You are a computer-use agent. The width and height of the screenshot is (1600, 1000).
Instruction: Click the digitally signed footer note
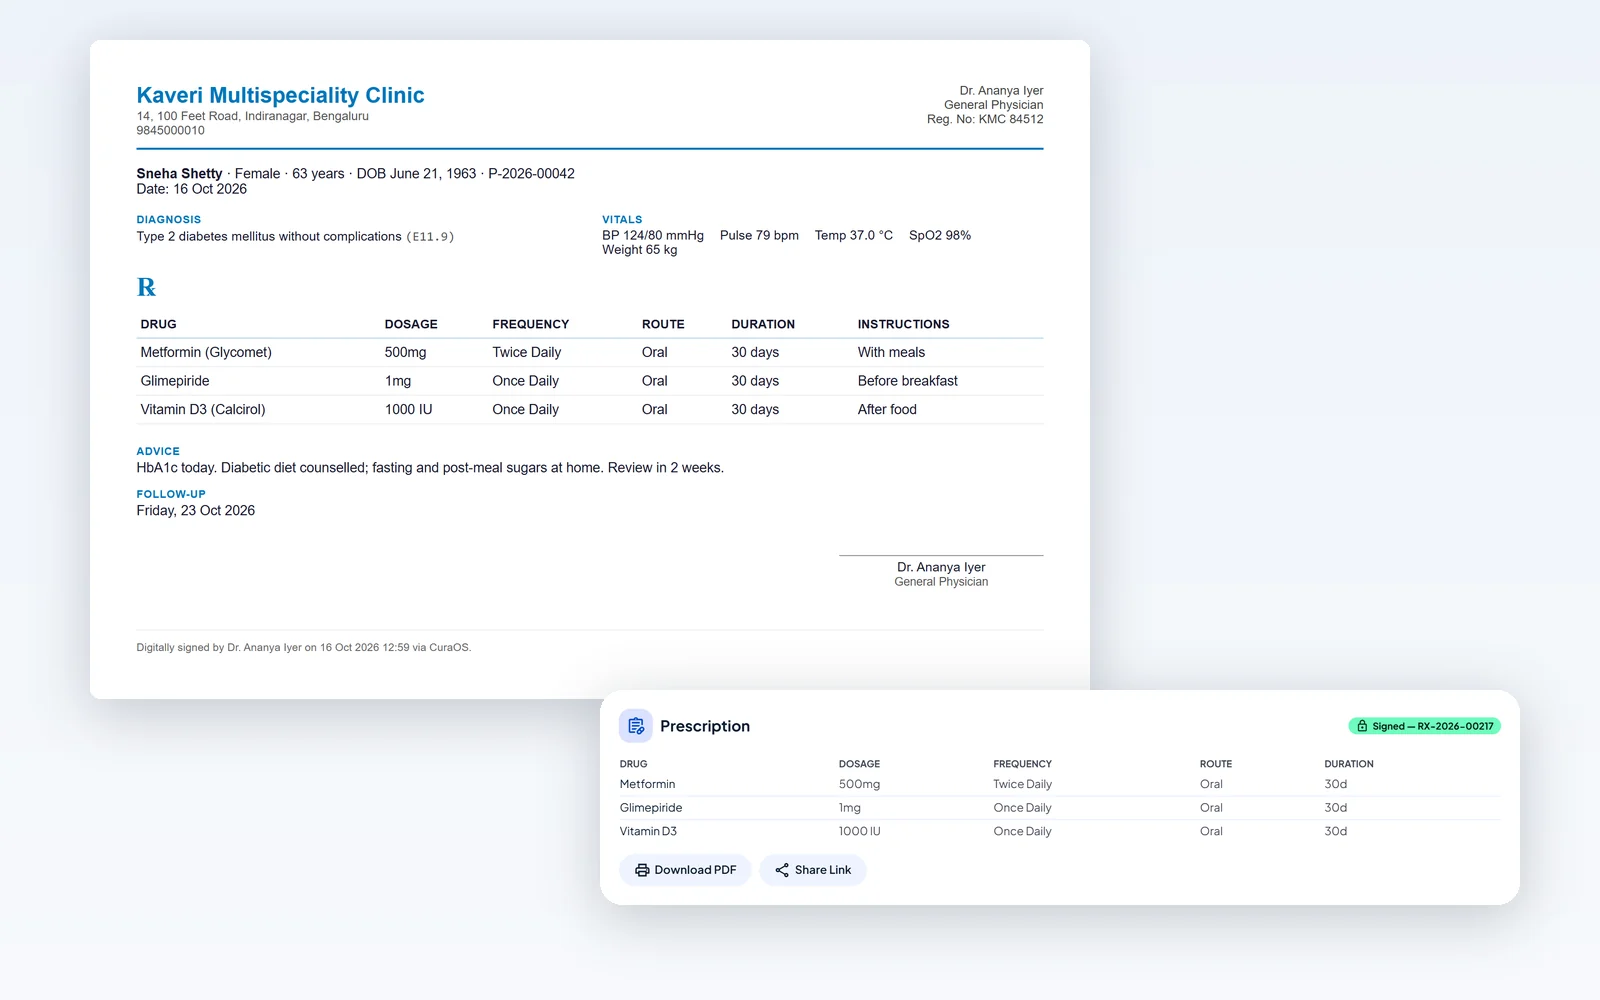304,647
